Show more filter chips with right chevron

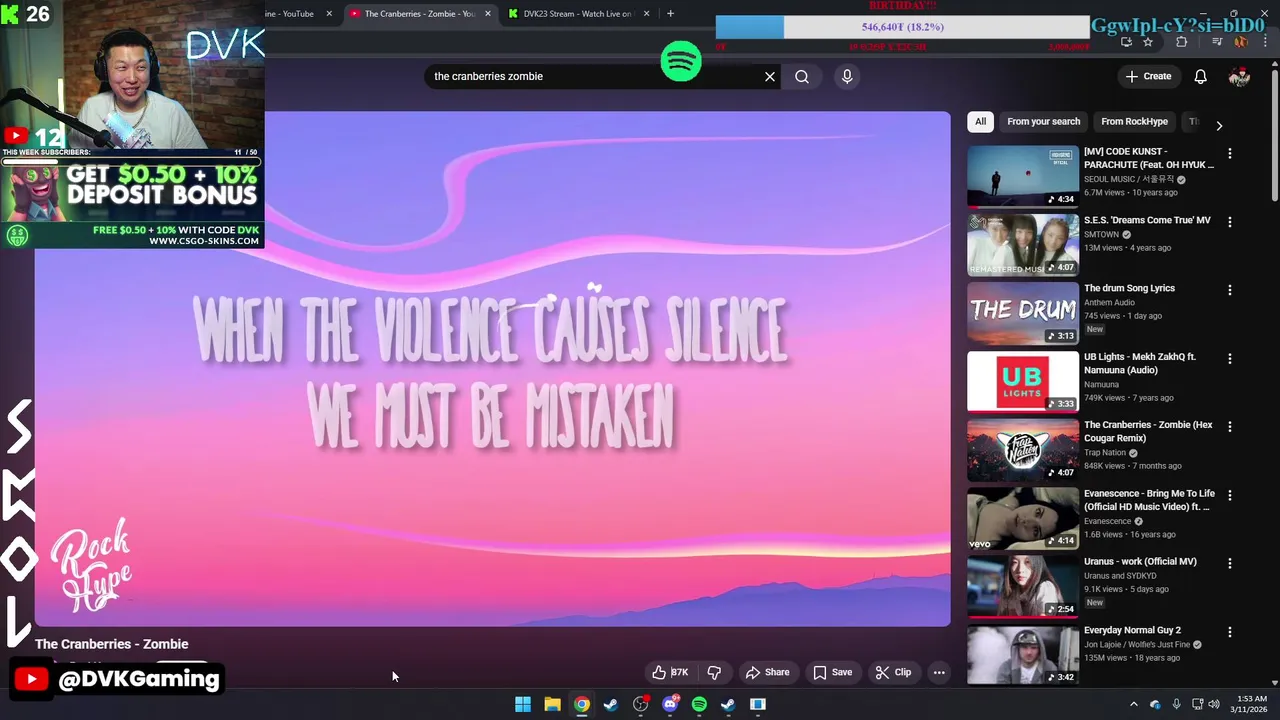click(x=1219, y=125)
